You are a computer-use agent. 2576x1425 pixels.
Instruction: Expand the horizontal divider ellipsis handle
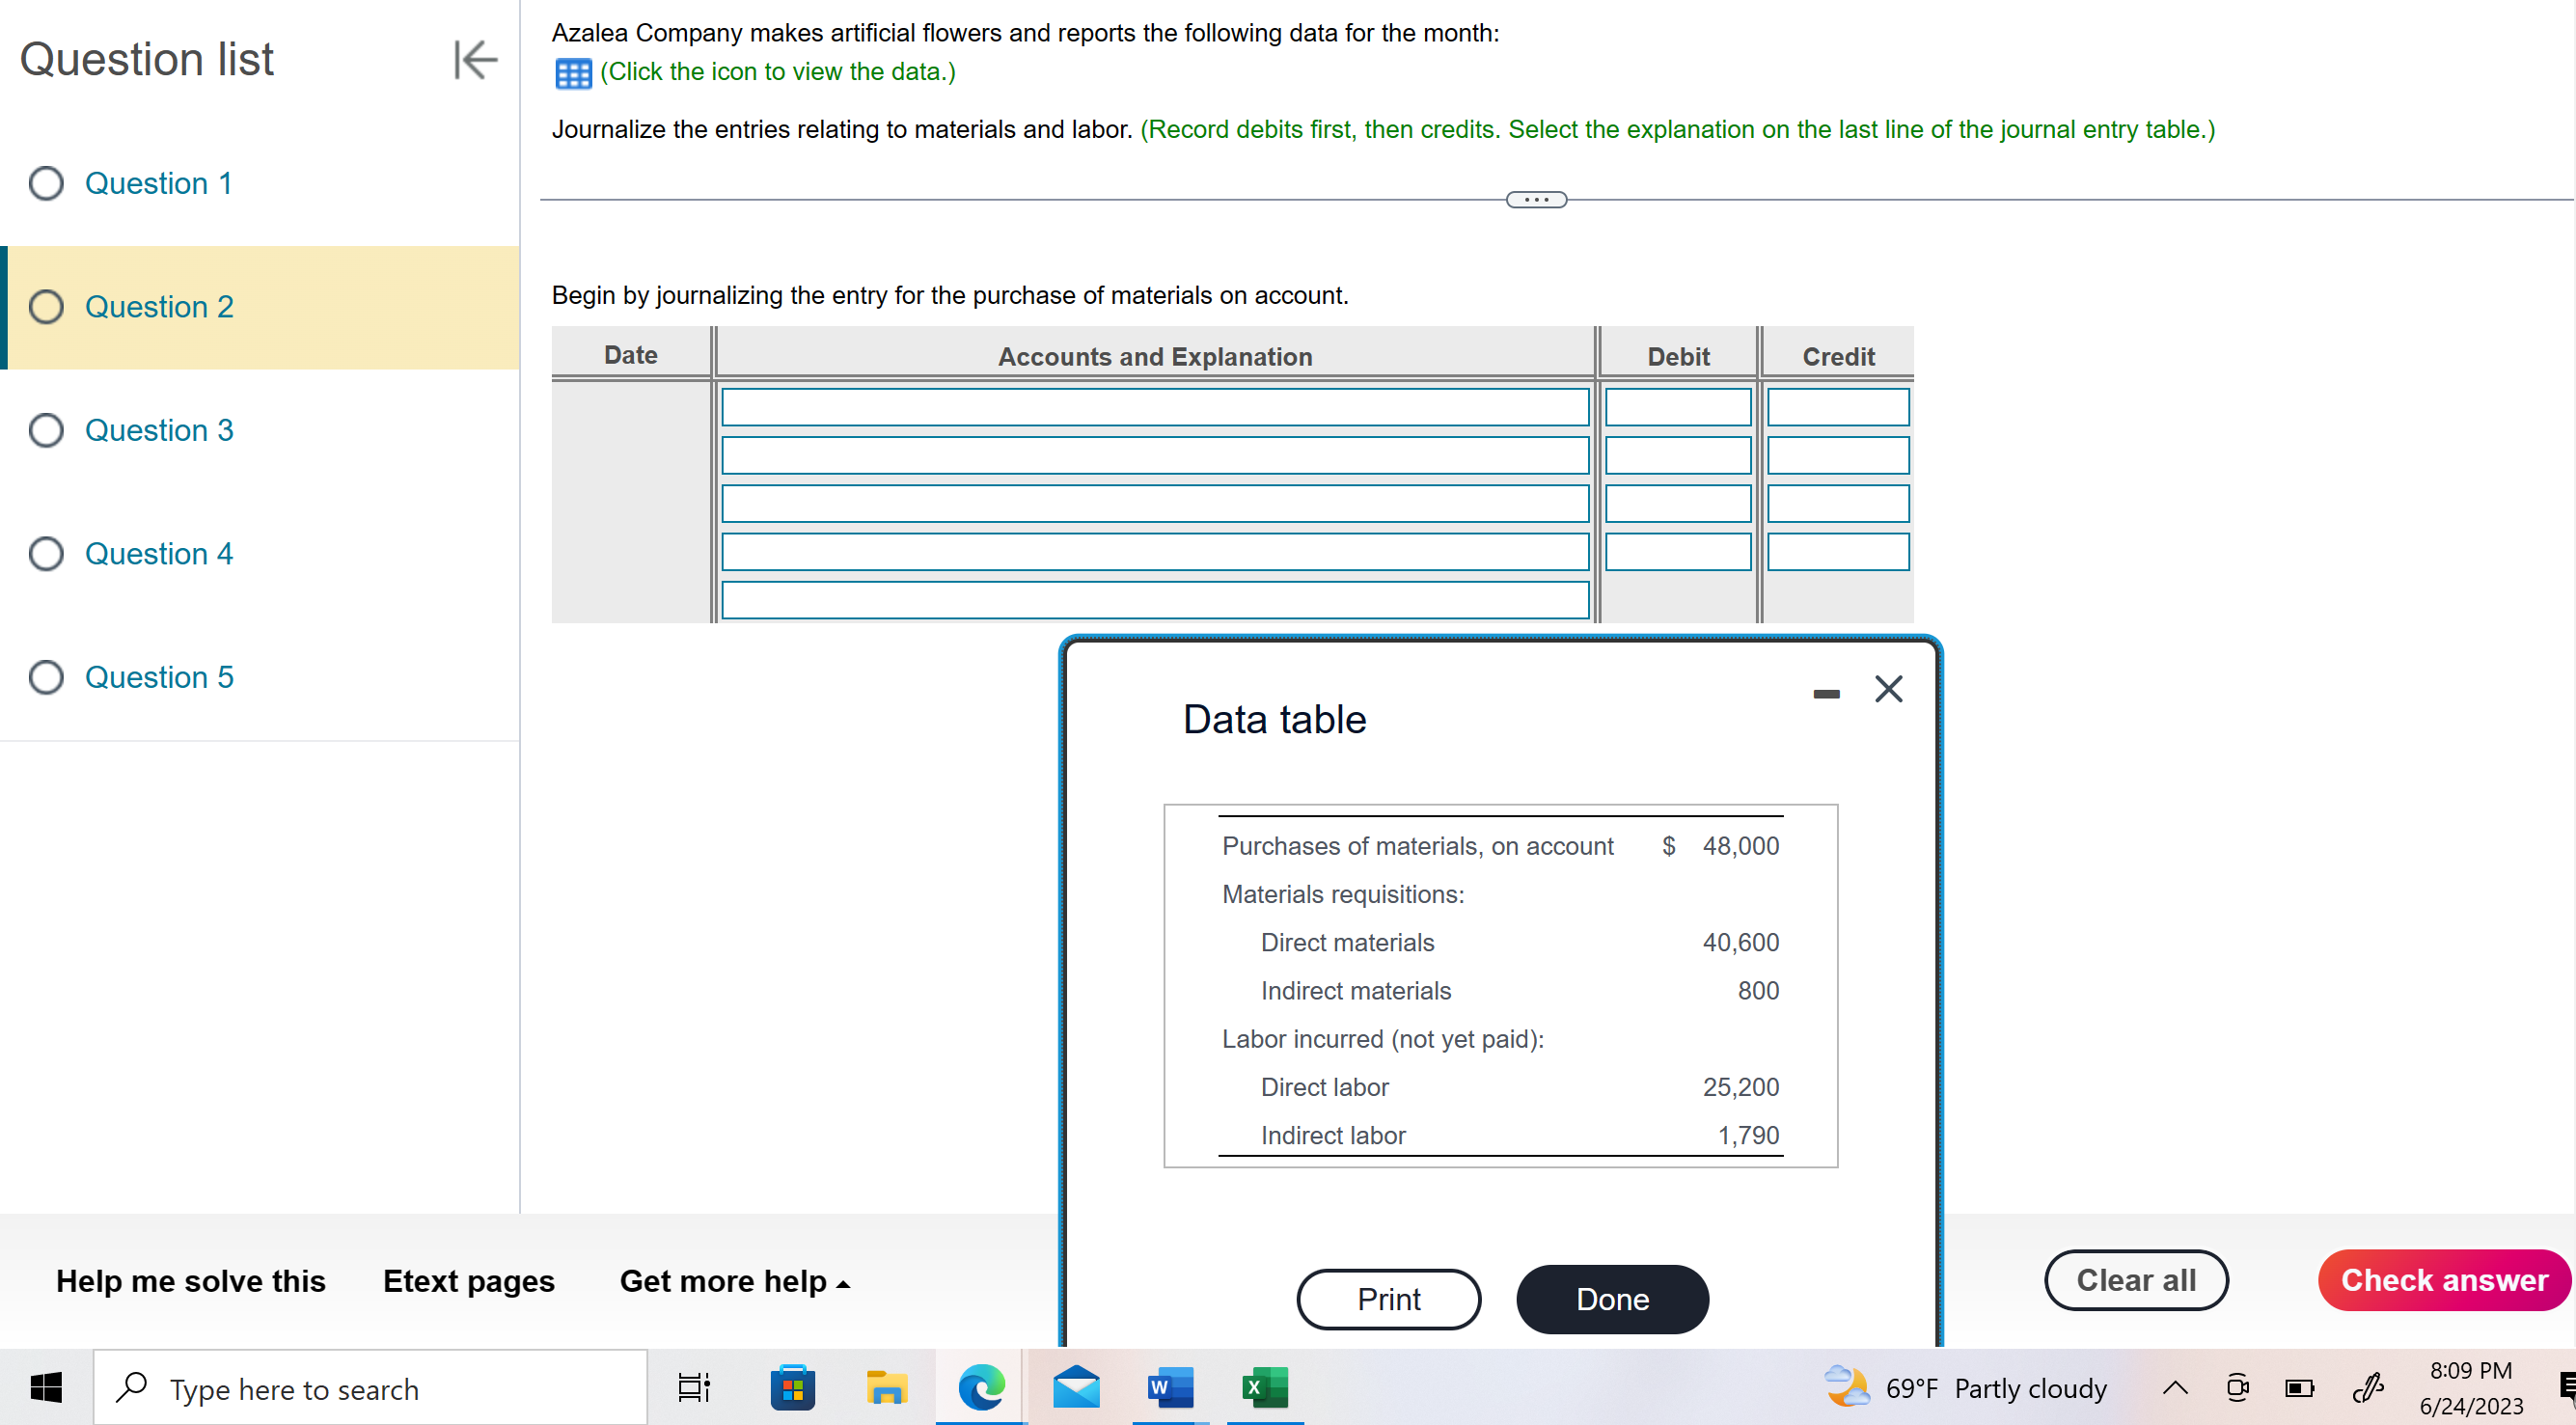1536,200
